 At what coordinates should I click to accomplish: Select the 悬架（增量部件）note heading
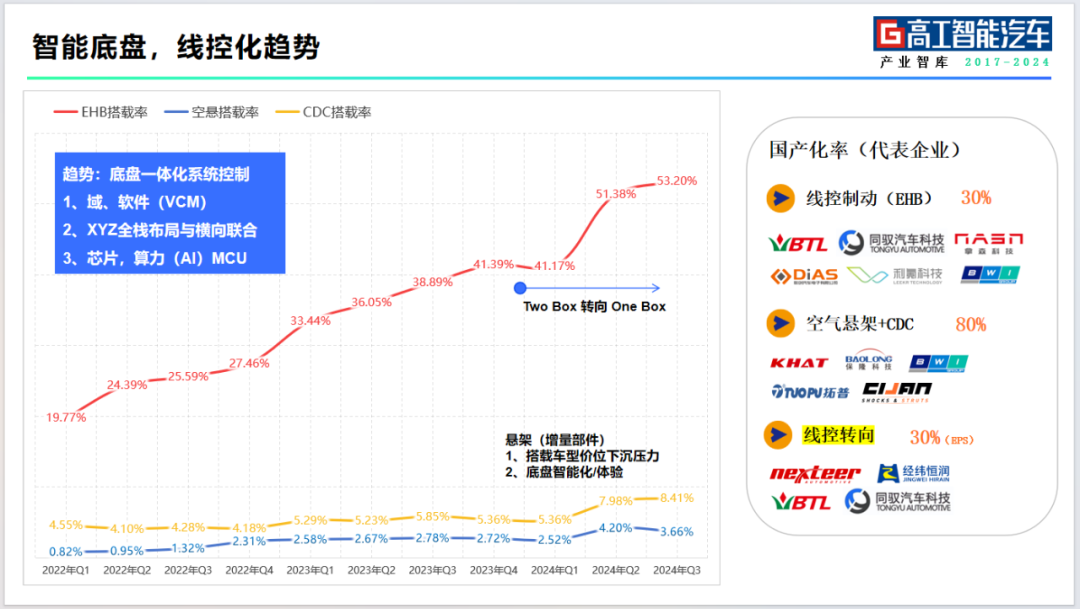(555, 440)
